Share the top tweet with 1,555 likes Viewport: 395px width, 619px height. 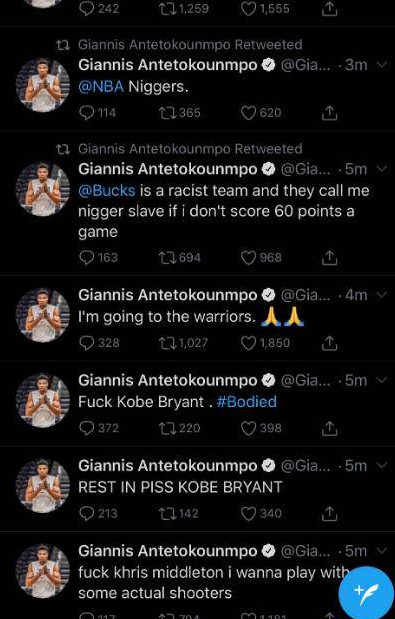[329, 9]
